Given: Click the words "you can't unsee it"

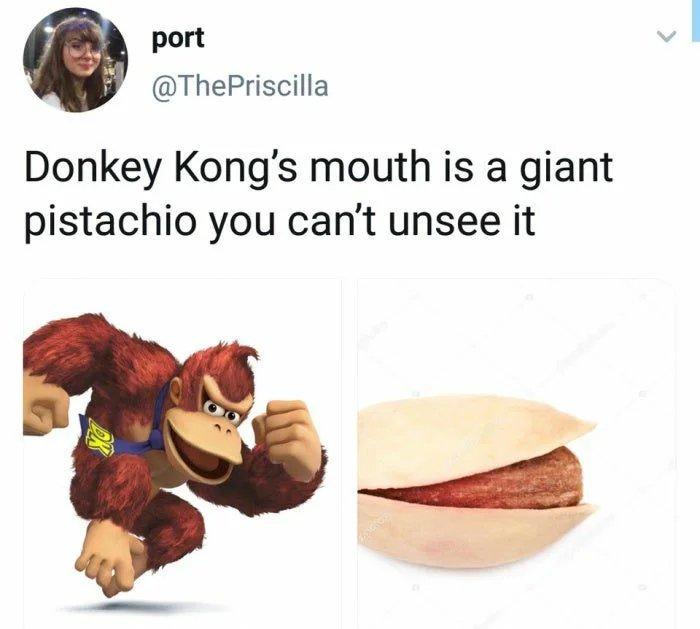Looking at the screenshot, I should [372, 221].
